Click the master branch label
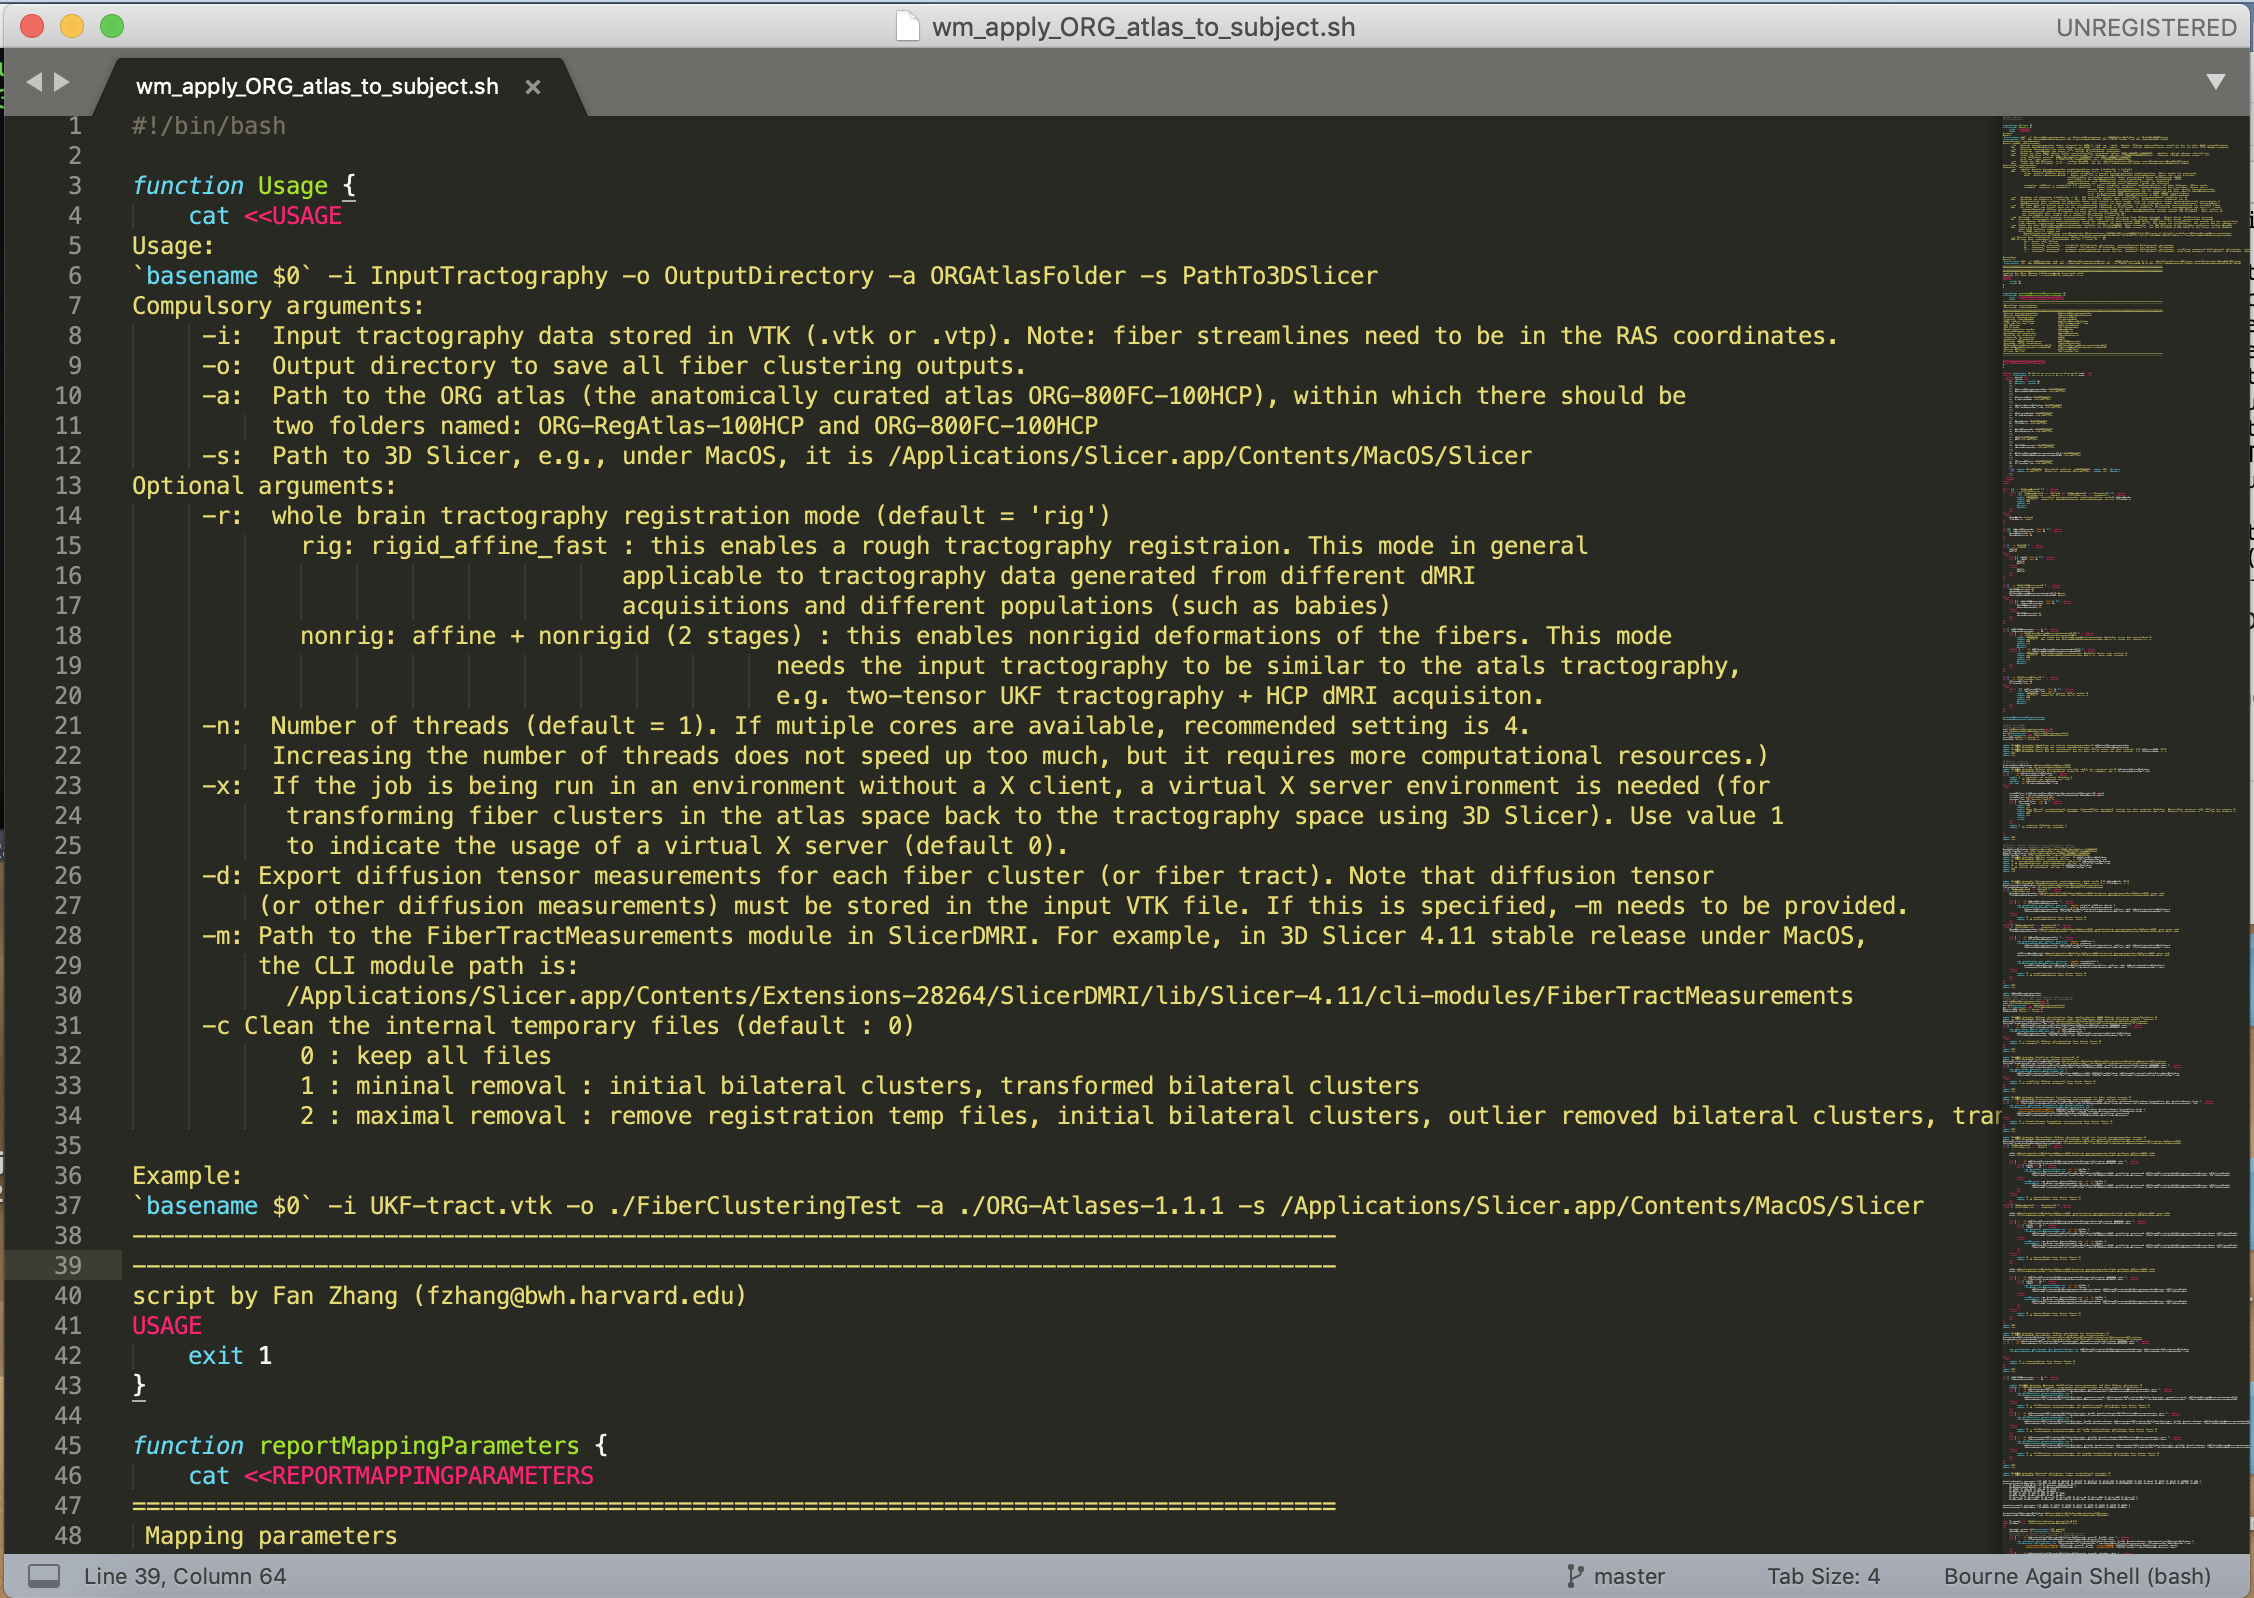Image resolution: width=2254 pixels, height=1598 pixels. [x=1628, y=1575]
